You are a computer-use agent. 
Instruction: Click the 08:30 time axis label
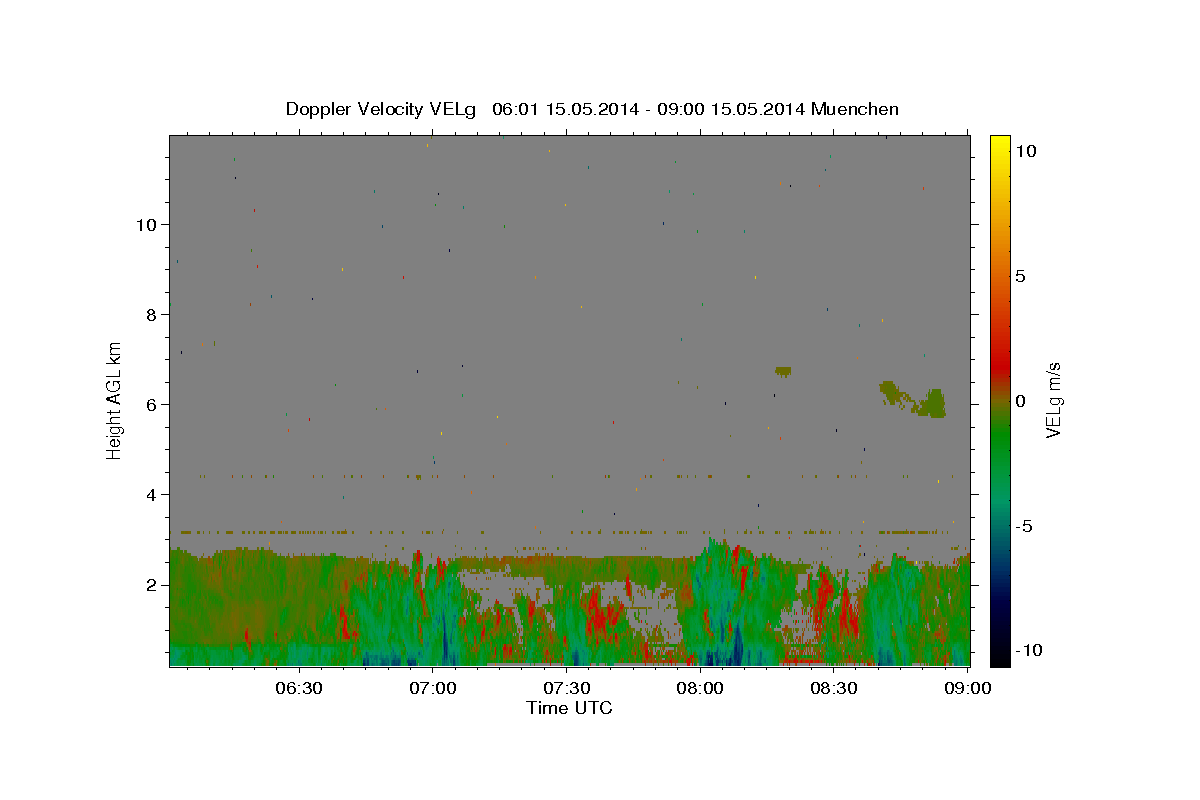[x=834, y=688]
